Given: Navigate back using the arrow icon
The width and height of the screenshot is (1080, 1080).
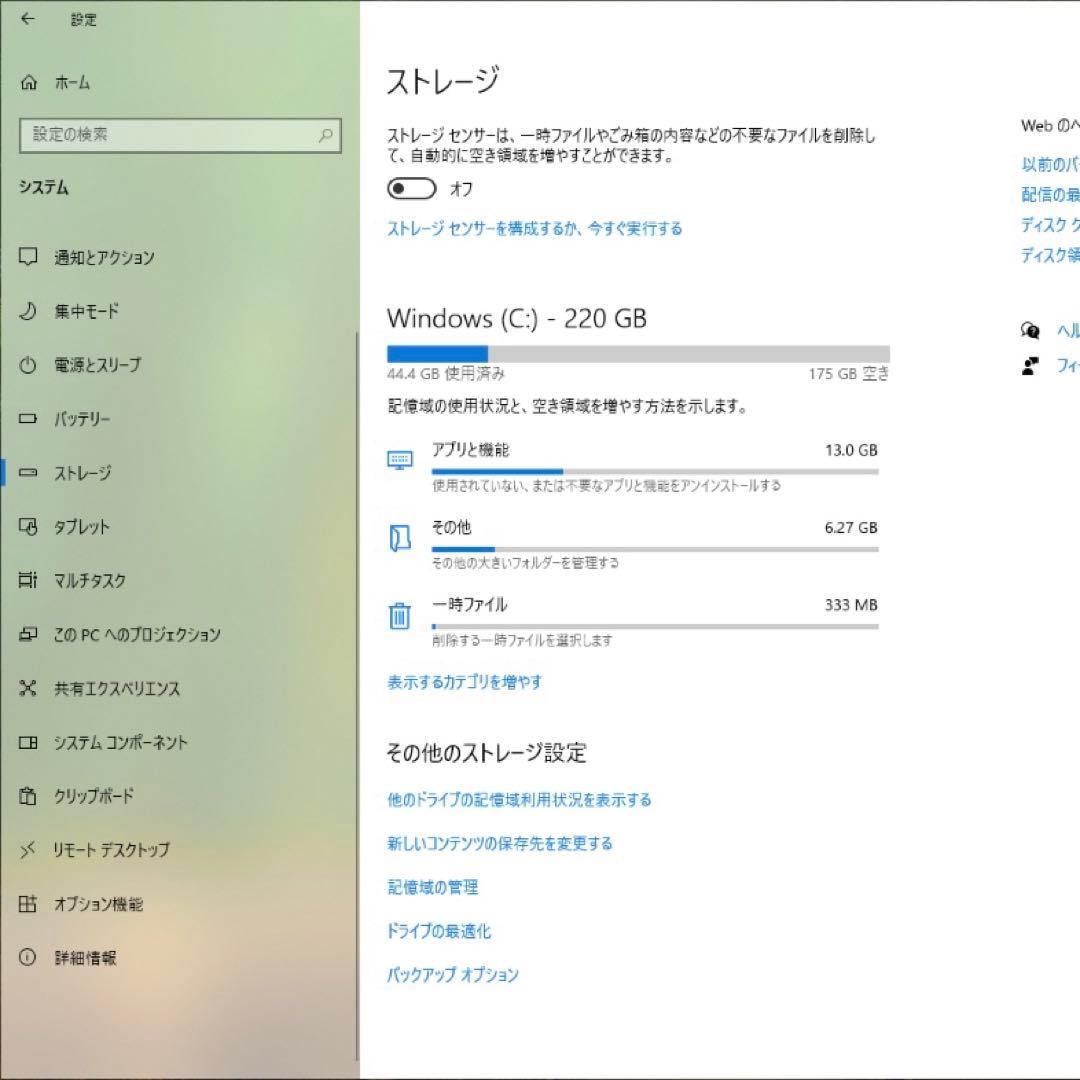Looking at the screenshot, I should 28,19.
